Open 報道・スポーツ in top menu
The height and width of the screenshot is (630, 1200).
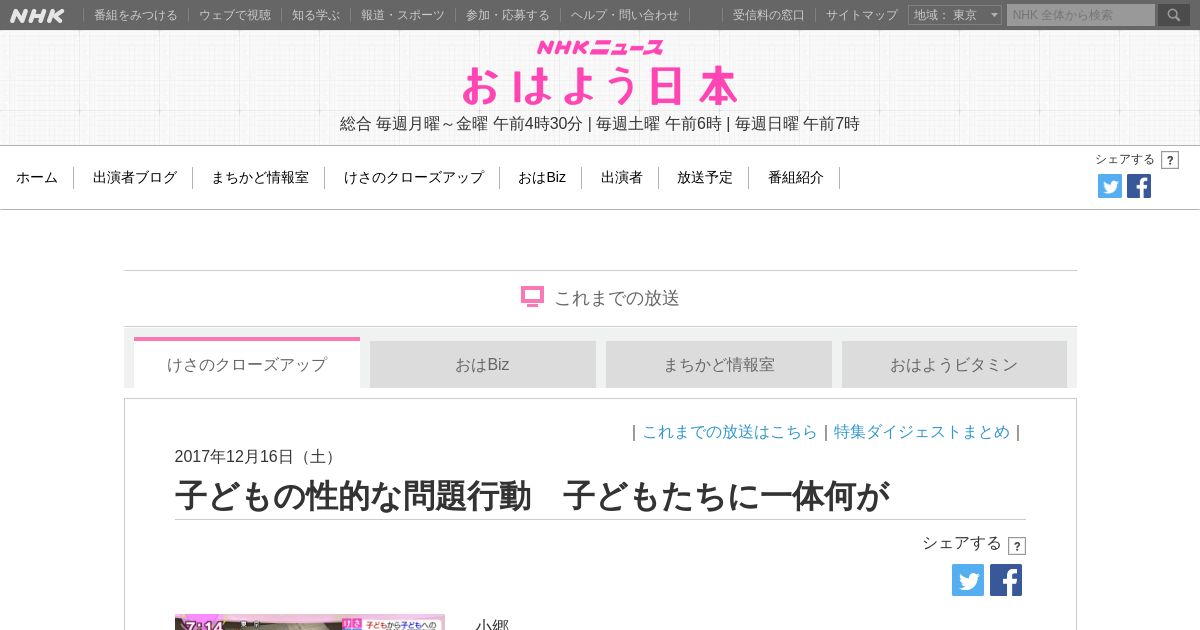pos(403,15)
